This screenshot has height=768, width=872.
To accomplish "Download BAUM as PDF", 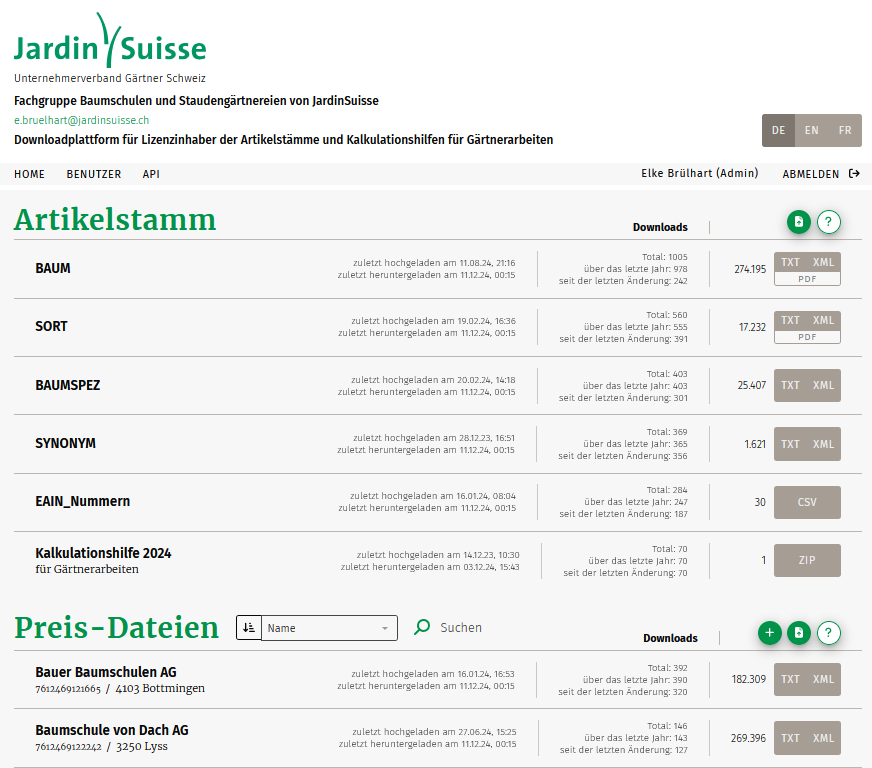I will pos(807,279).
